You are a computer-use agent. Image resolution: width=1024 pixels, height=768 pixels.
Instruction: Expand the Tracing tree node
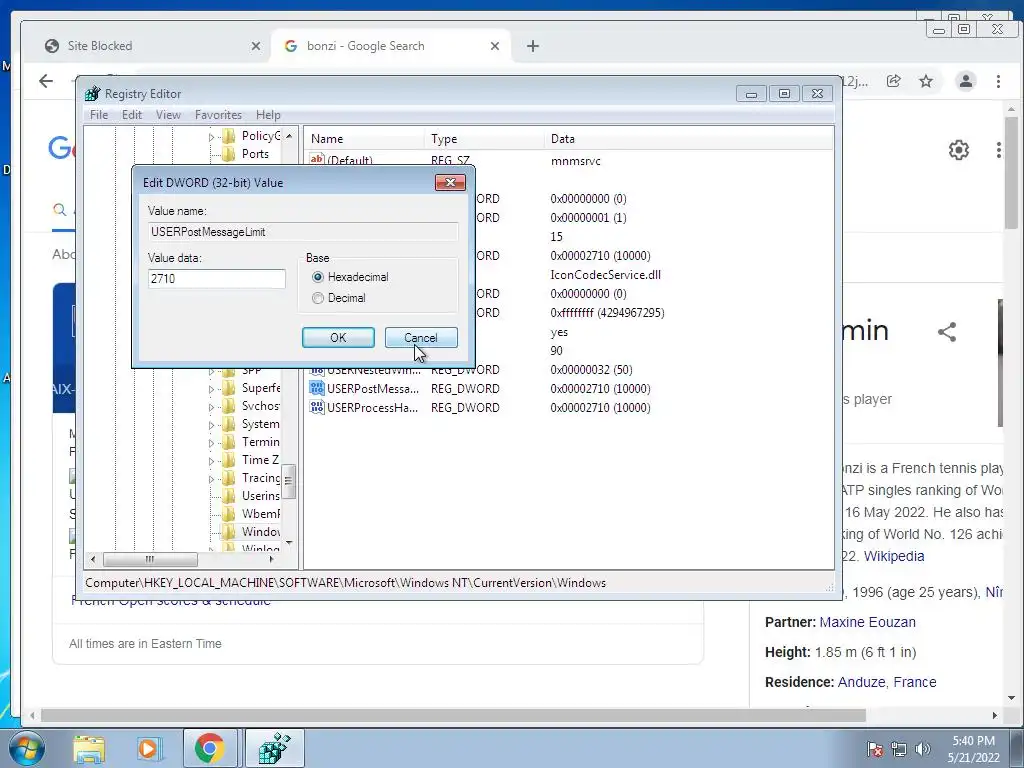coord(211,479)
